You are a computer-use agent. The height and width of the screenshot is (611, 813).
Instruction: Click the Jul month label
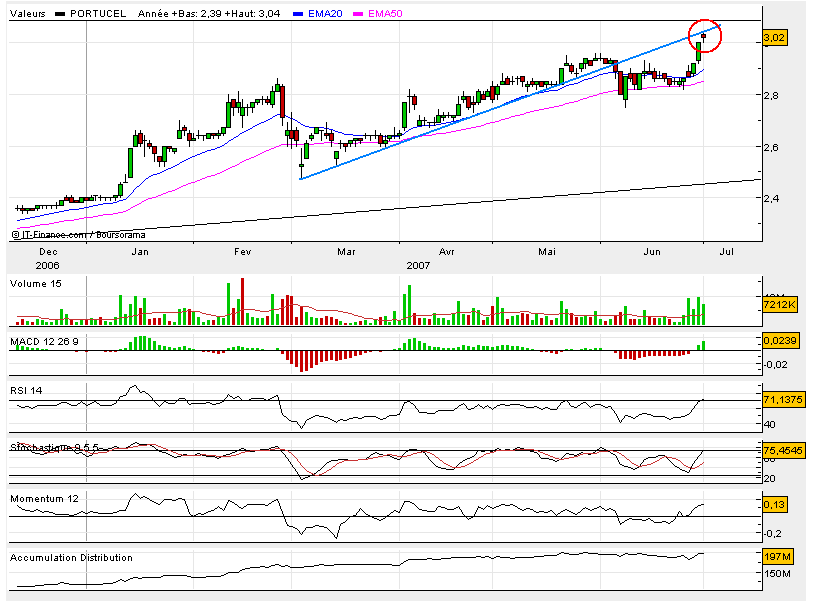tap(727, 252)
